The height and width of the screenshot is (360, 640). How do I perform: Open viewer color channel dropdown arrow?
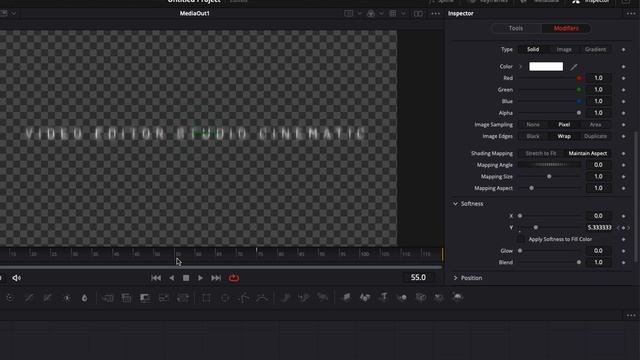pyautogui.click(x=382, y=13)
